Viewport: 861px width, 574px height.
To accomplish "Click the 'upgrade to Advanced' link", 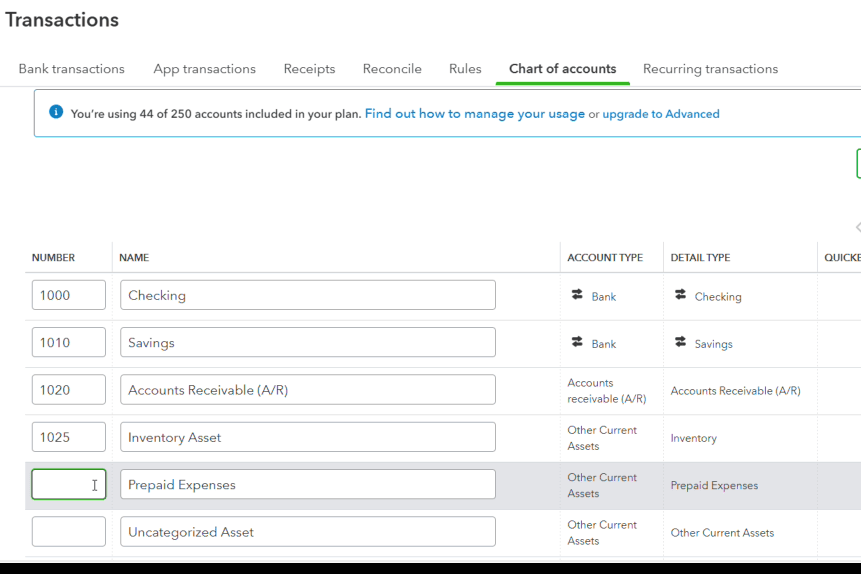I will 661,114.
